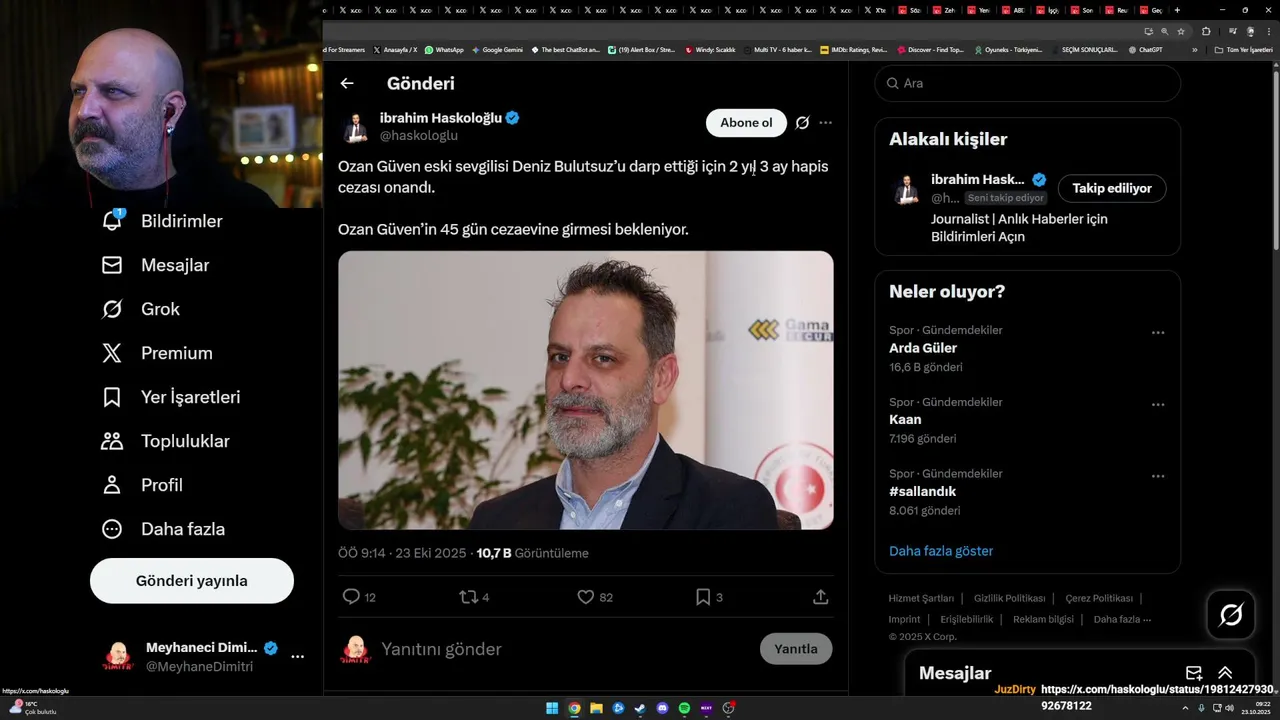Expand the Daha fazla sidebar menu
Image resolution: width=1280 pixels, height=720 pixels.
click(163, 529)
